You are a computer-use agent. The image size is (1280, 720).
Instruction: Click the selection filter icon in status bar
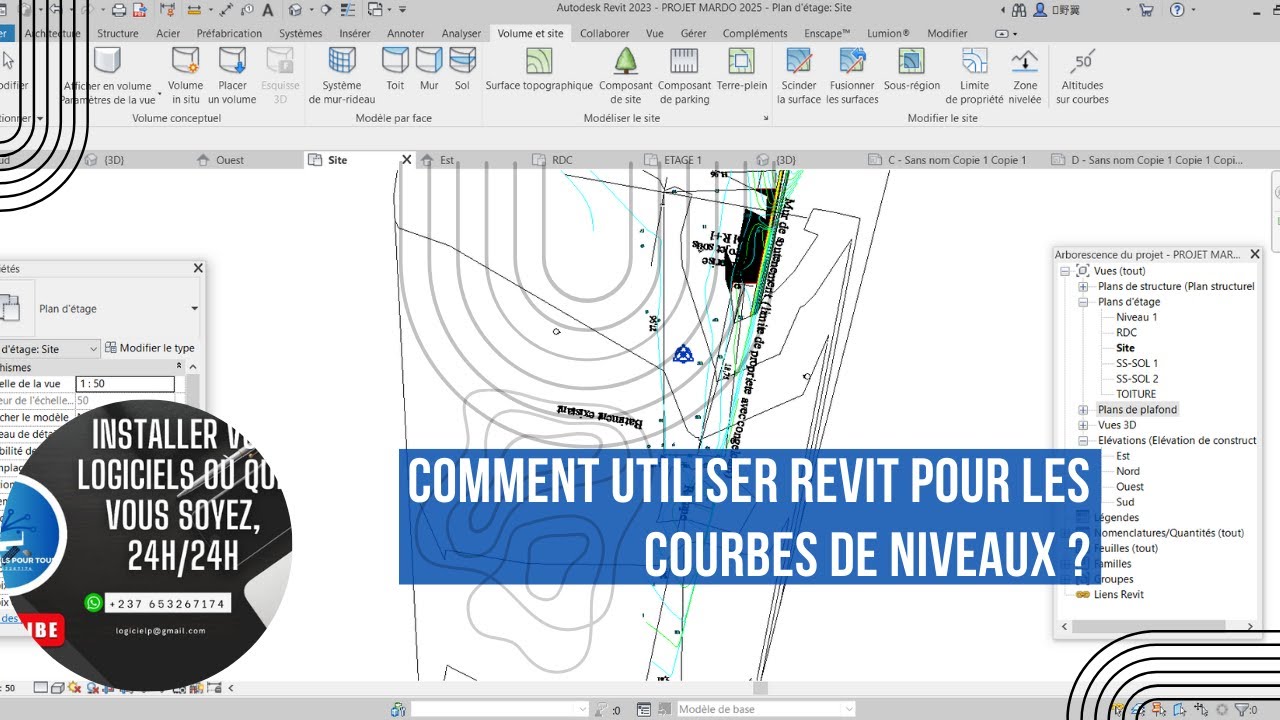pyautogui.click(x=1243, y=710)
